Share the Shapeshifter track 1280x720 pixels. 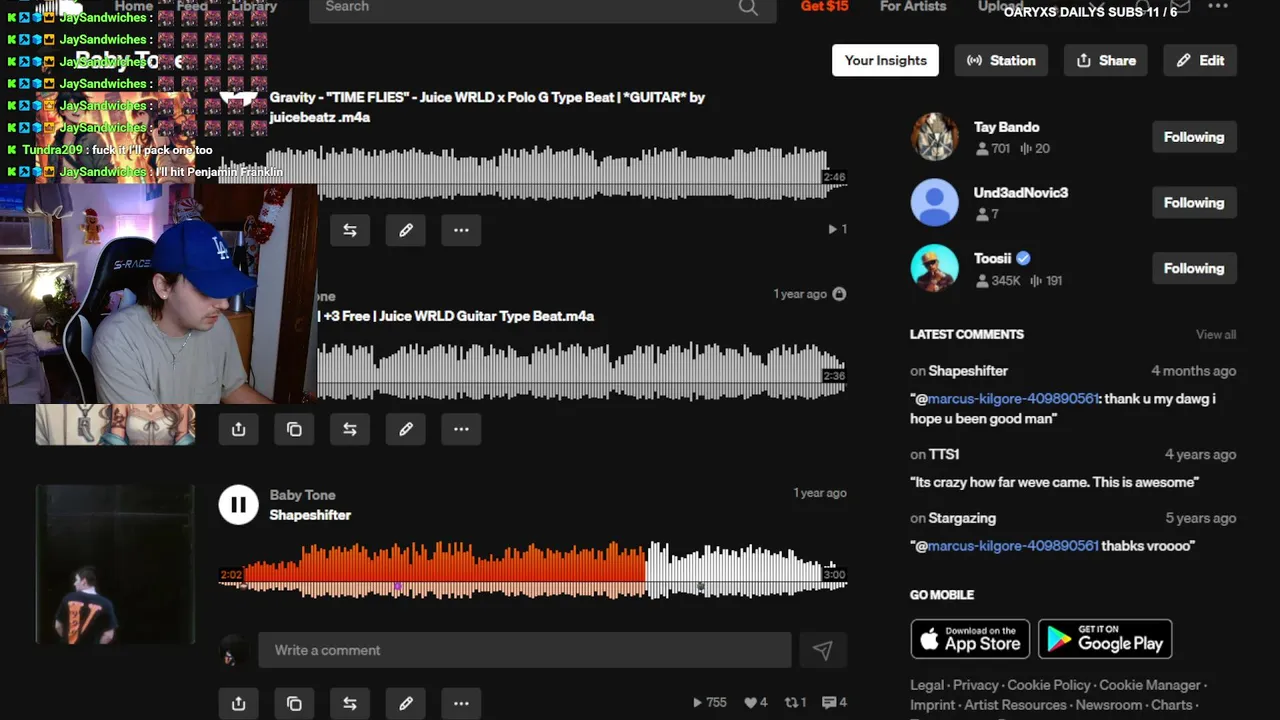point(238,703)
